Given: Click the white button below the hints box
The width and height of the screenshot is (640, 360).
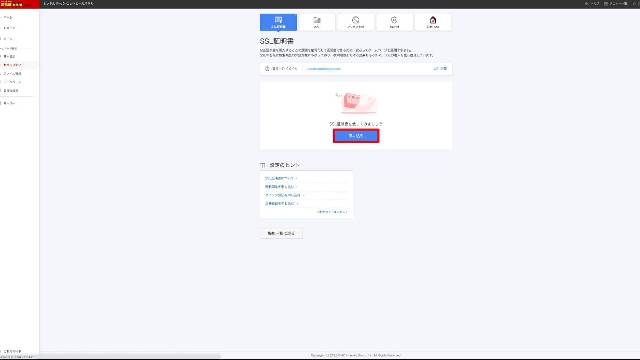Looking at the screenshot, I should point(281,233).
